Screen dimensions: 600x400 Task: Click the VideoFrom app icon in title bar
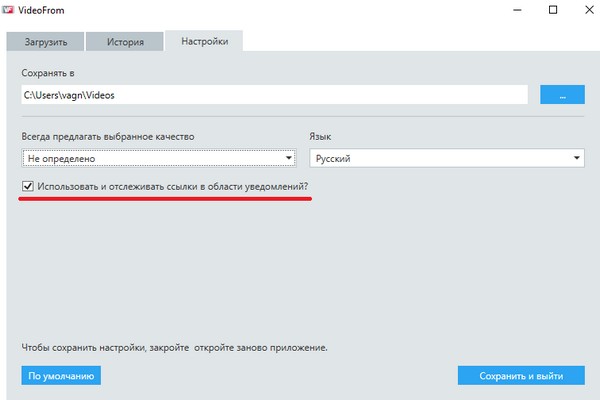tap(8, 10)
